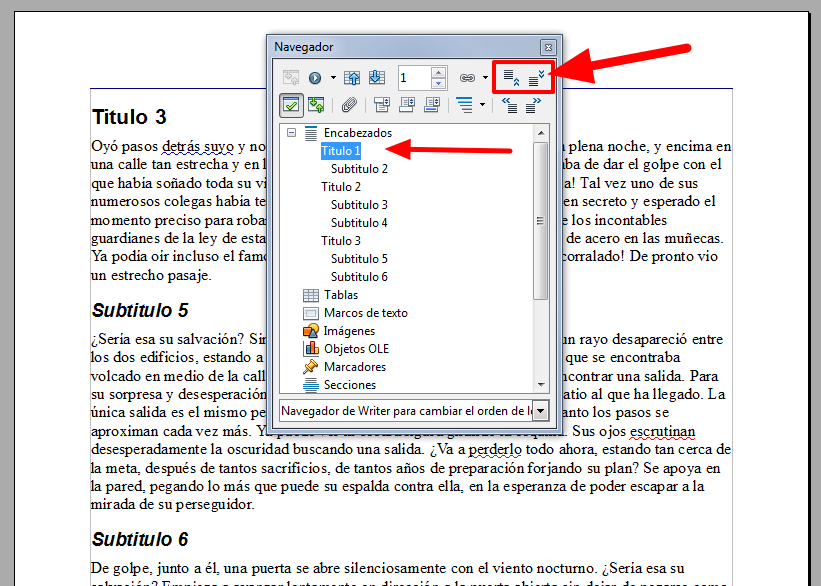Viewport: 821px width, 586px height.
Task: Click the page number field
Action: (x=414, y=78)
